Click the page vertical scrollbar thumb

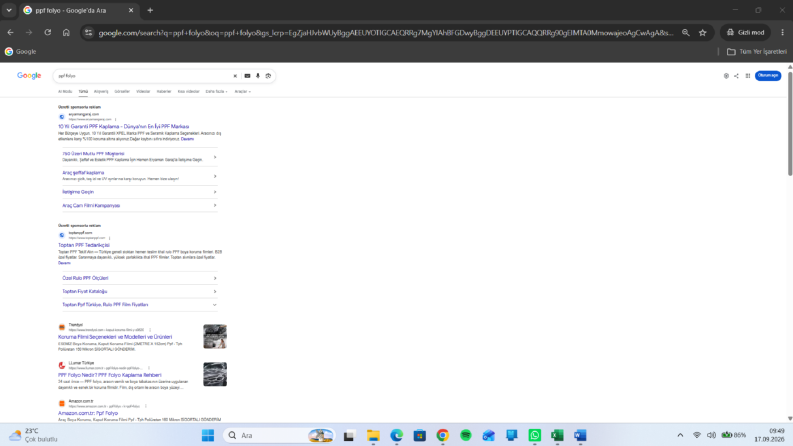[x=790, y=123]
